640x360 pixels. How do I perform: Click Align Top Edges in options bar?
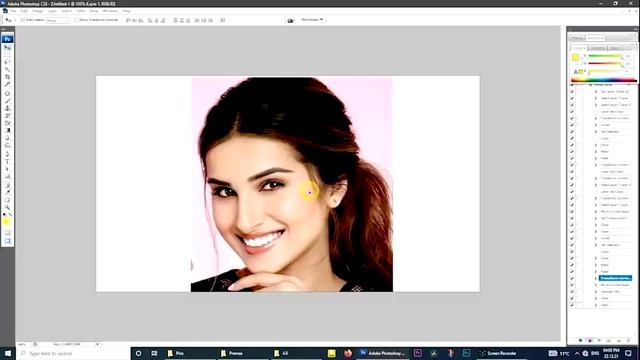pos(128,20)
